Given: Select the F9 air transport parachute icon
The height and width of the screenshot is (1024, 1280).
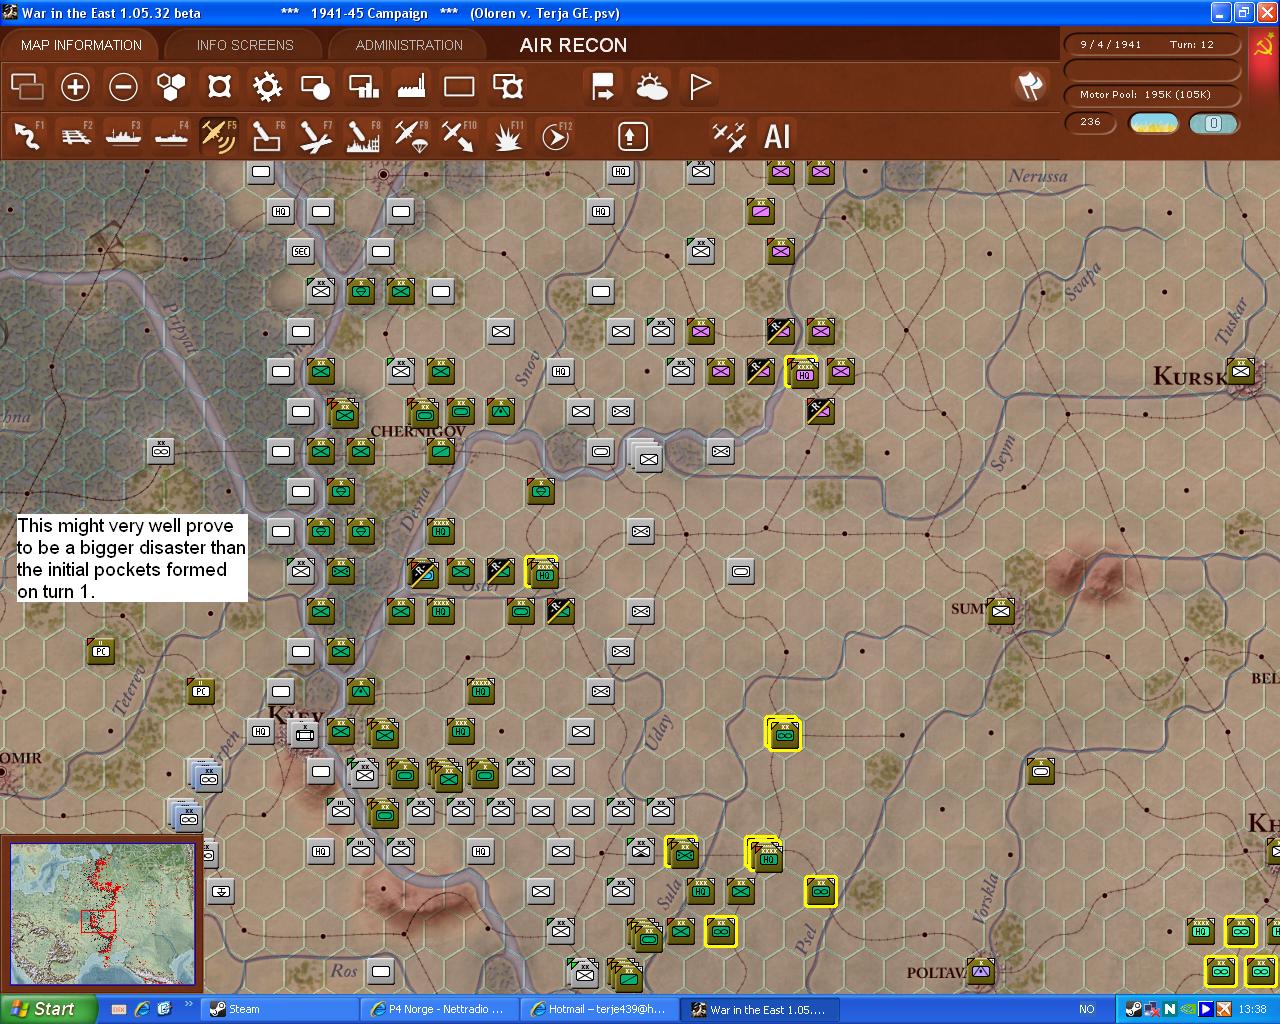Looking at the screenshot, I should [411, 135].
